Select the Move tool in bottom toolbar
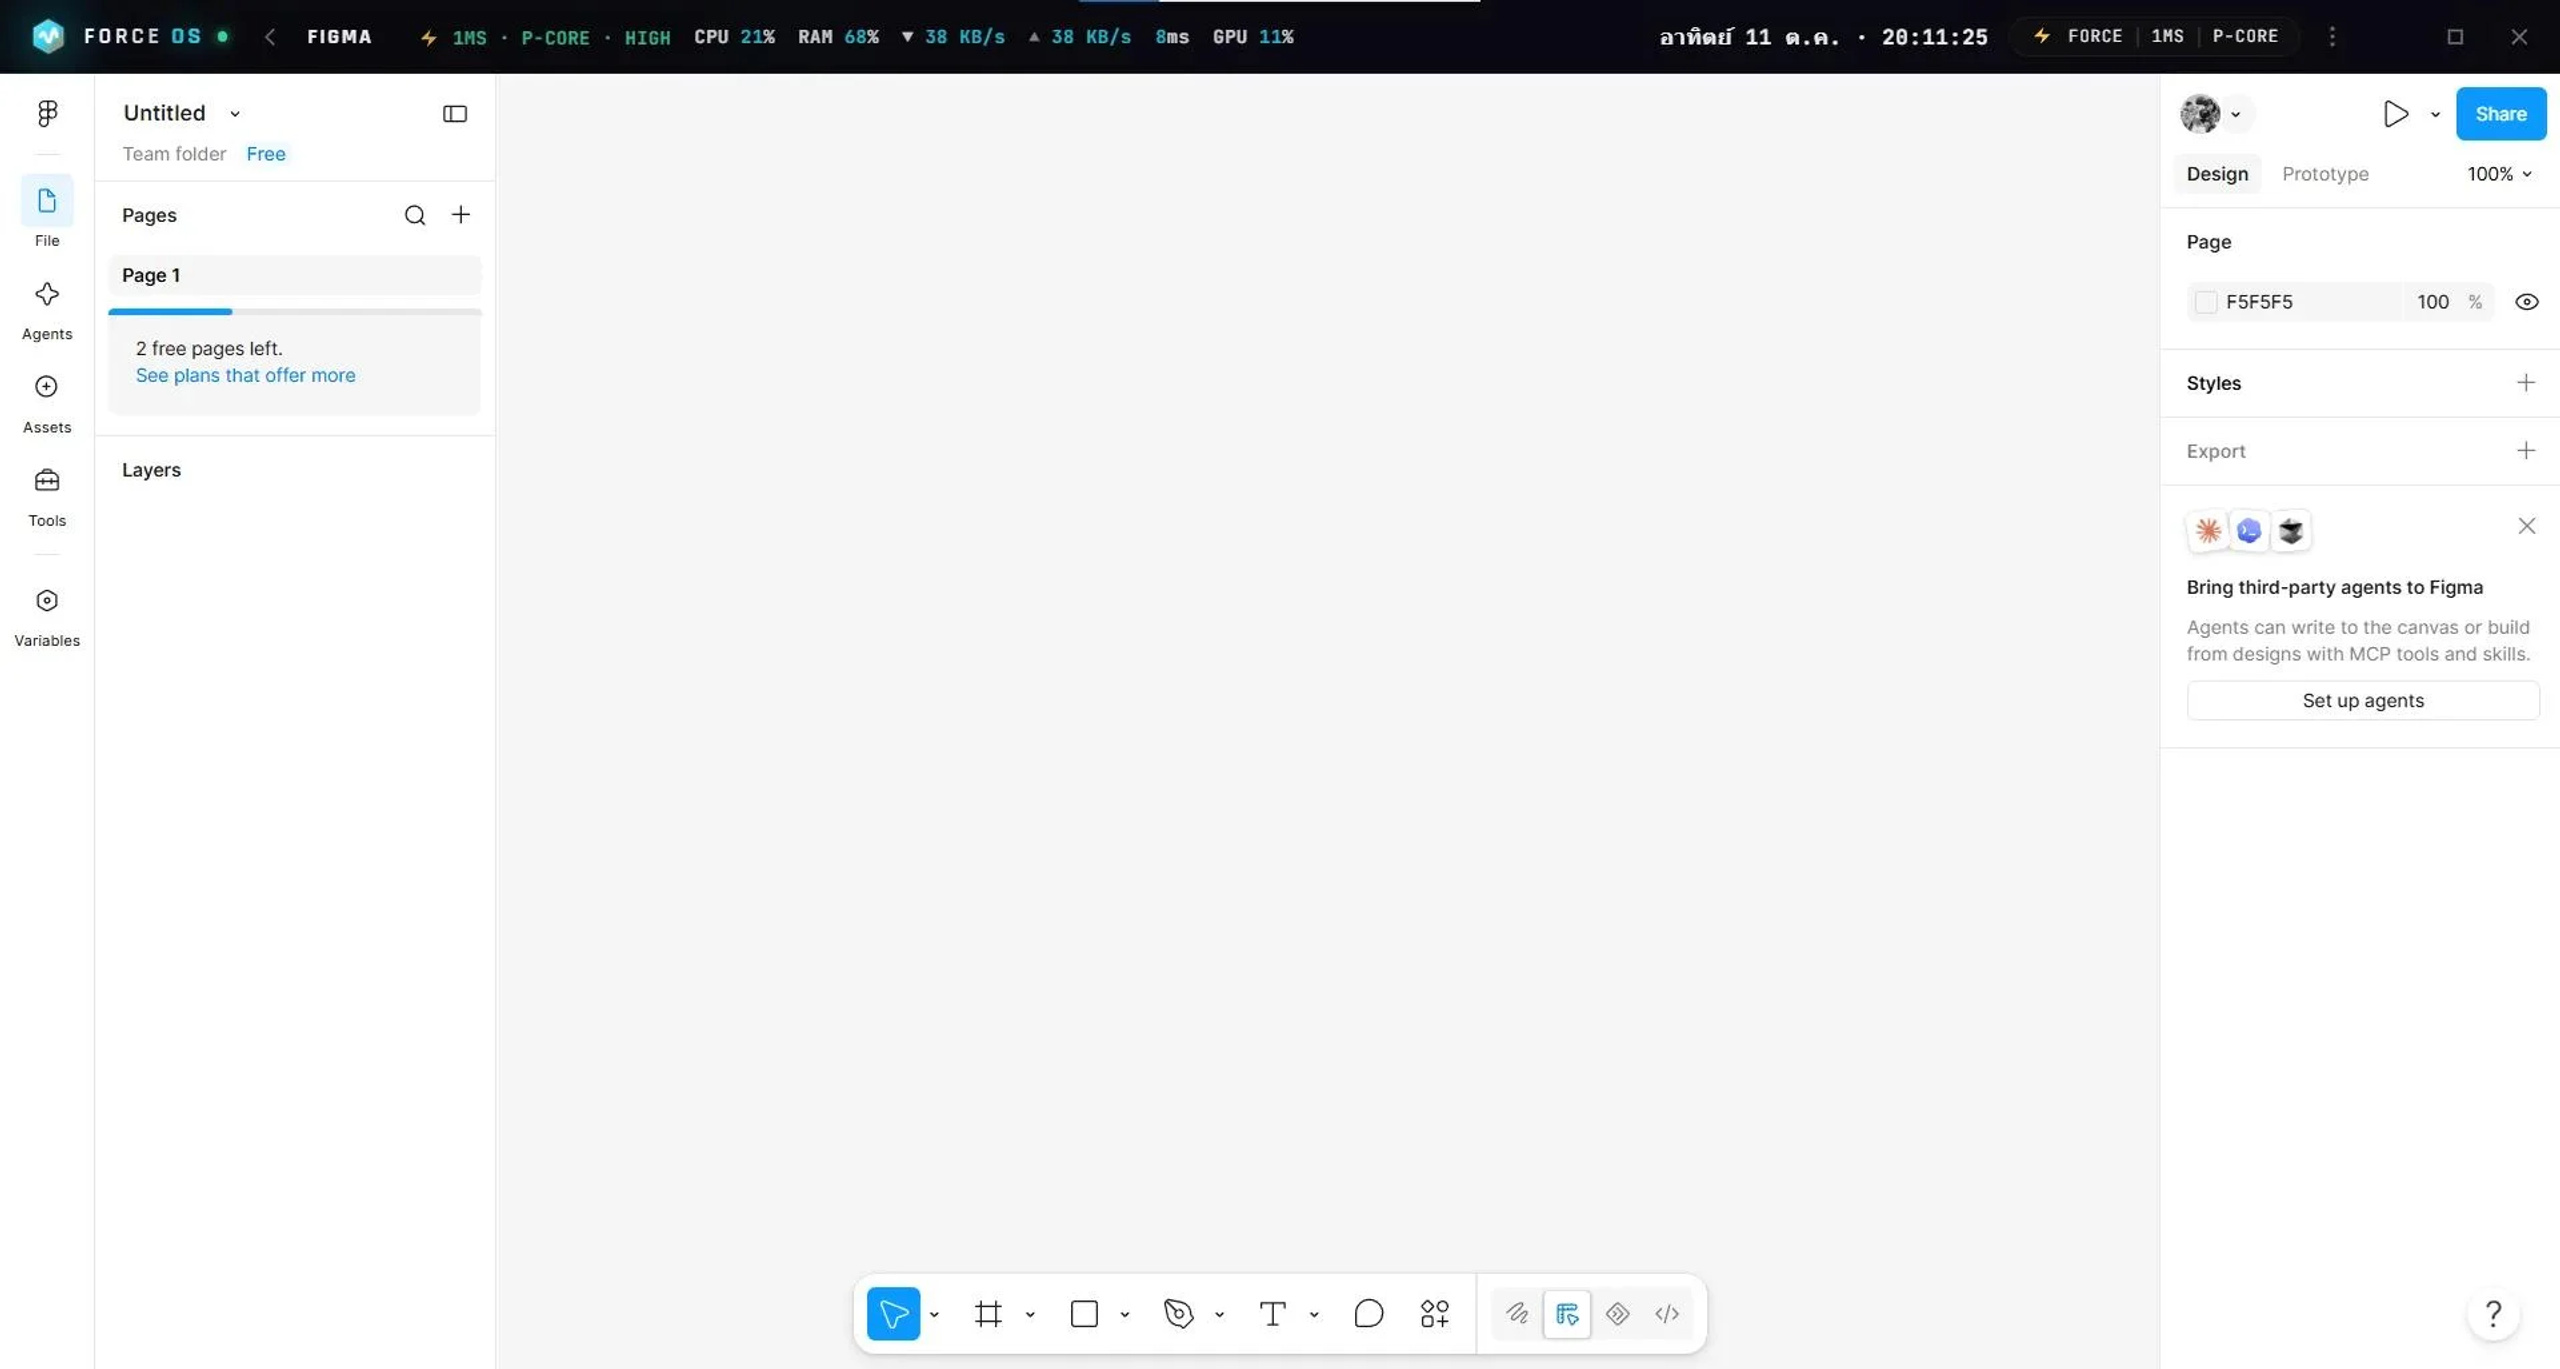This screenshot has height=1369, width=2560. pos(893,1313)
